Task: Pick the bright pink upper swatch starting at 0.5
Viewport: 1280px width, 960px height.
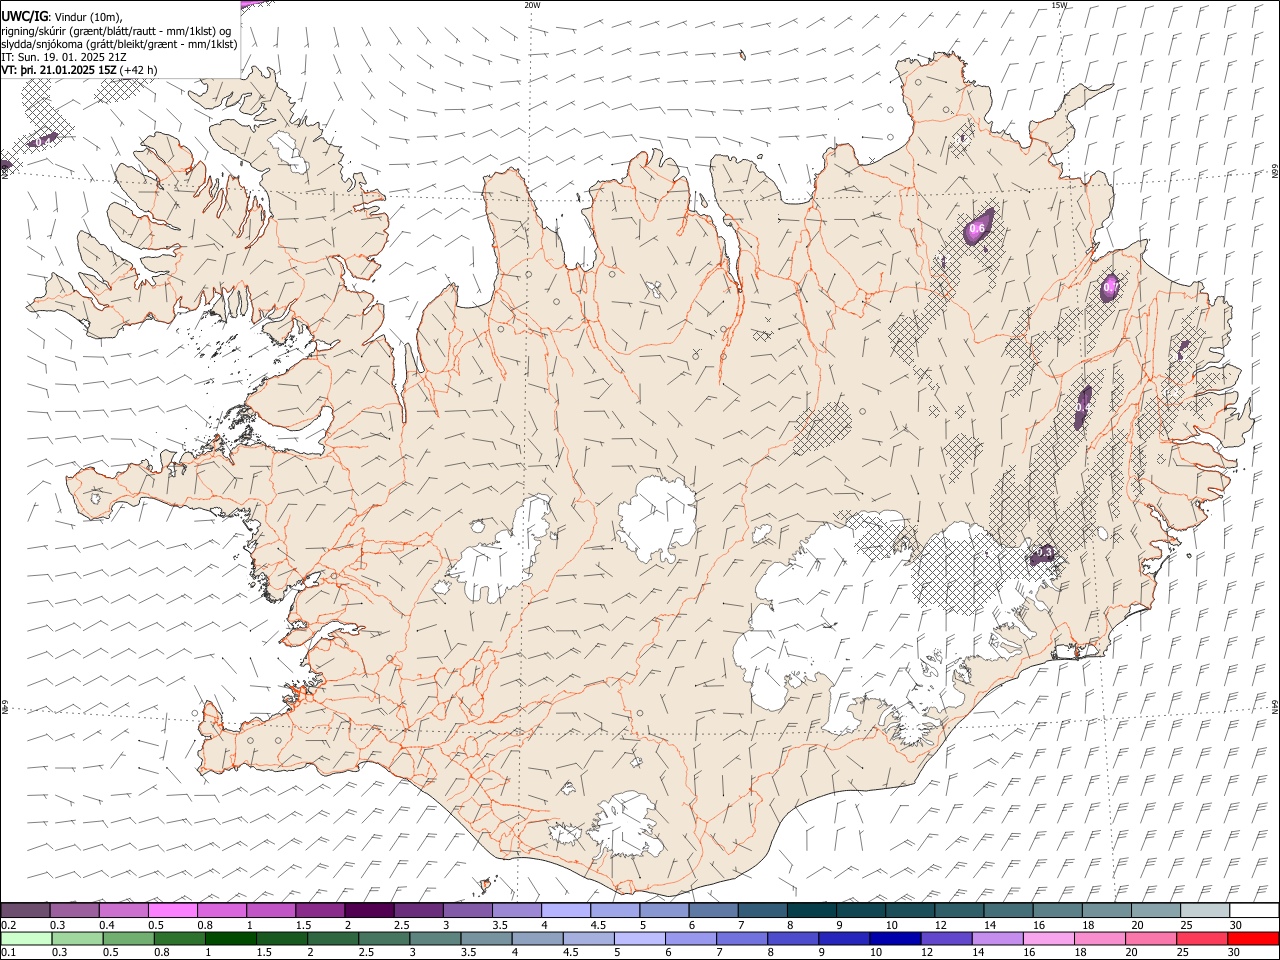Action: pyautogui.click(x=173, y=910)
